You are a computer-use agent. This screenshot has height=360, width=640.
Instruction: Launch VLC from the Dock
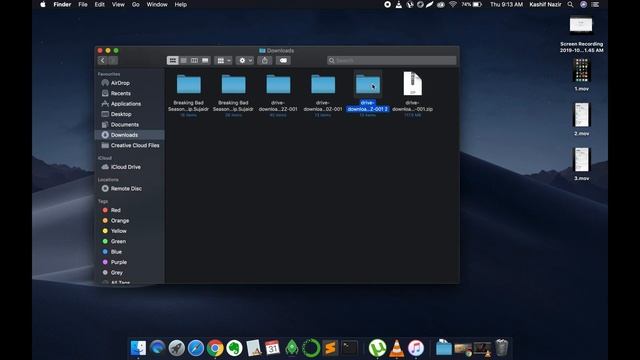[x=397, y=348]
